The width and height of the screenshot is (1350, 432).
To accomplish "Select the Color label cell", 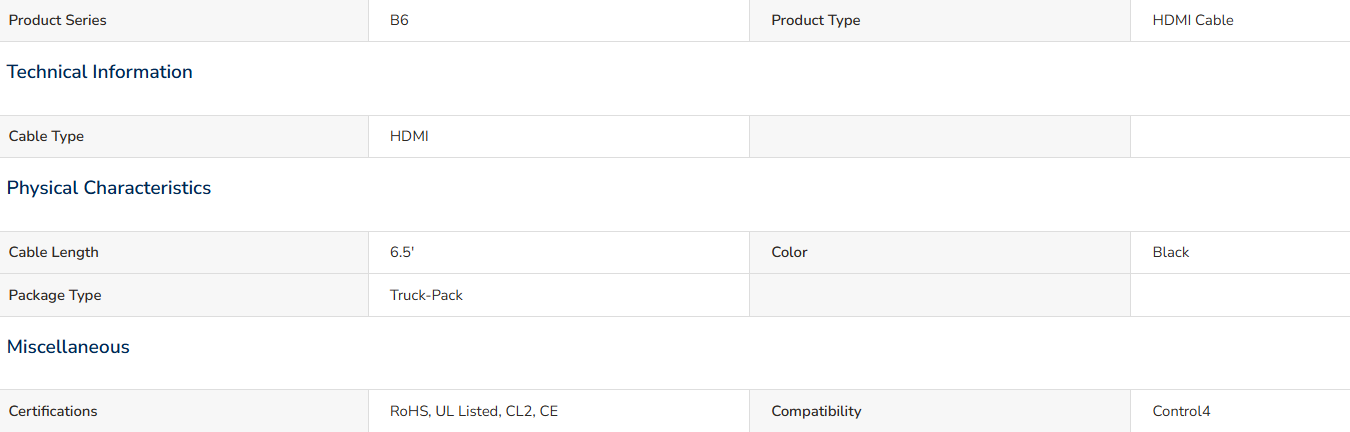I will pos(940,252).
